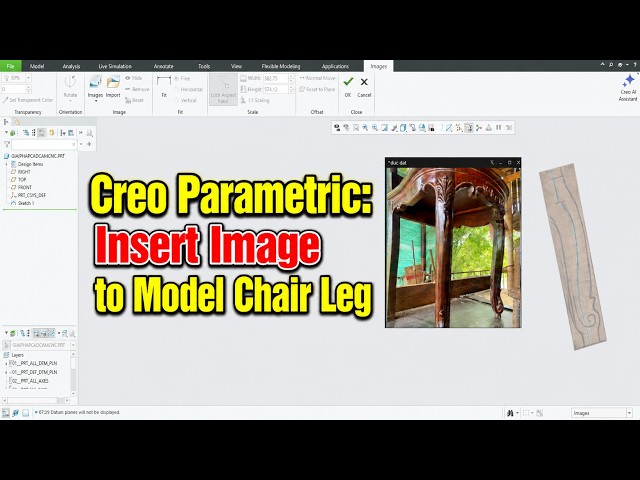This screenshot has width=640, height=480.
Task: Click the Layers root node
Action: point(14,355)
